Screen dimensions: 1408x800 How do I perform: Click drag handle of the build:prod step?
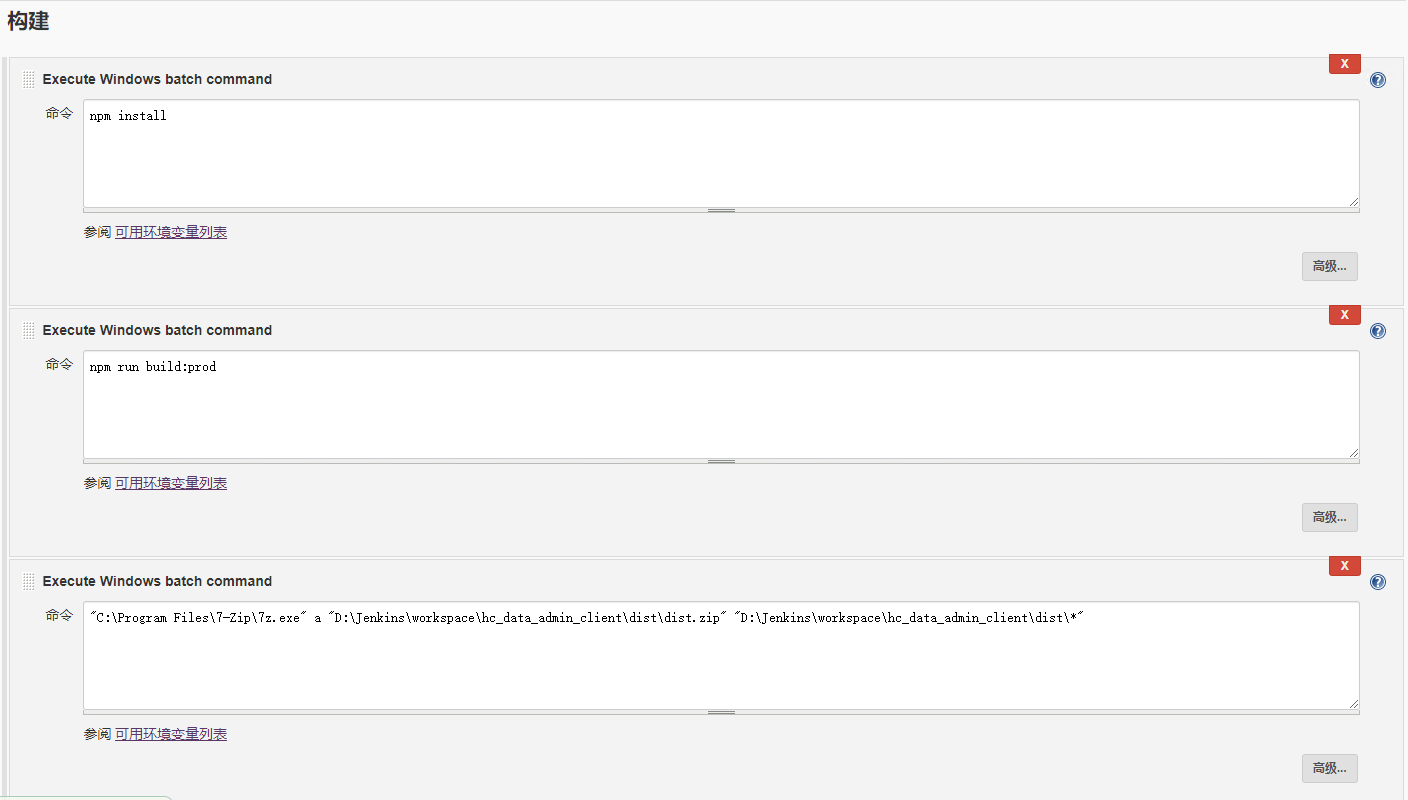tap(29, 331)
